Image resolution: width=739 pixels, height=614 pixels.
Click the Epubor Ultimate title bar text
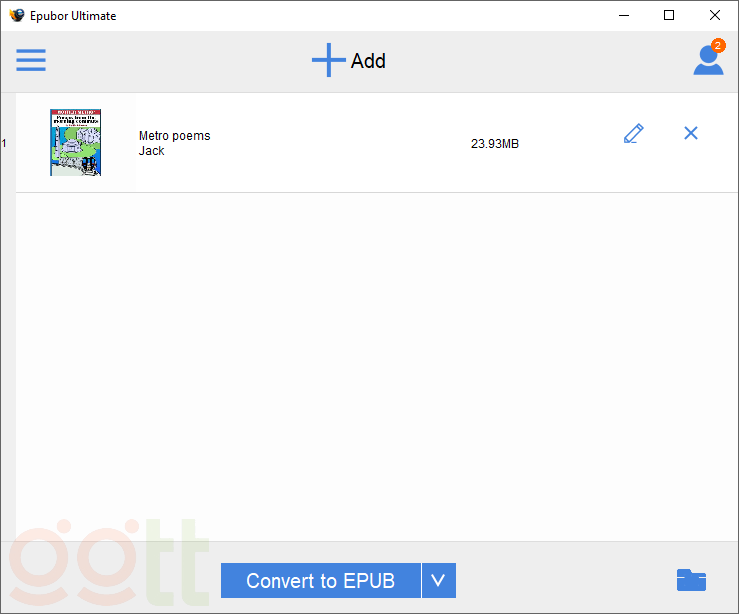pos(73,16)
